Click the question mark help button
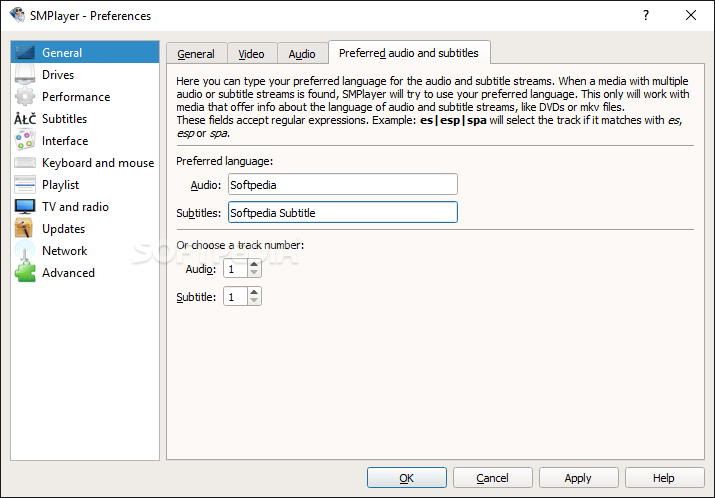 click(x=646, y=15)
